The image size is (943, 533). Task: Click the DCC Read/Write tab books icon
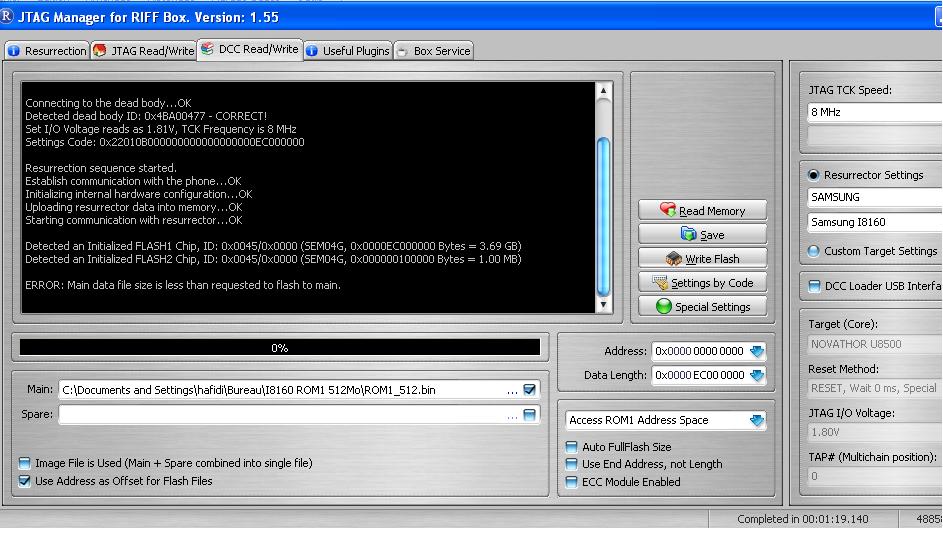click(x=207, y=49)
